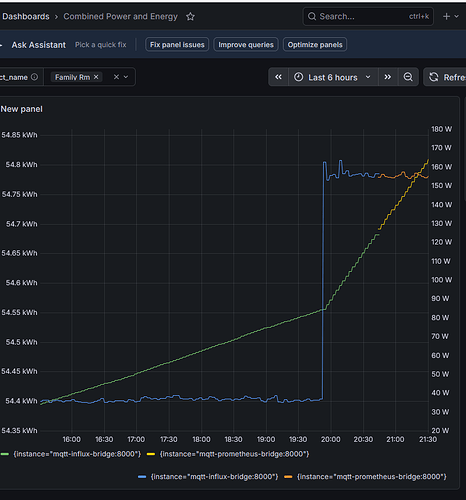466x500 pixels.
Task: Zoom out the time range
Action: pos(408,77)
